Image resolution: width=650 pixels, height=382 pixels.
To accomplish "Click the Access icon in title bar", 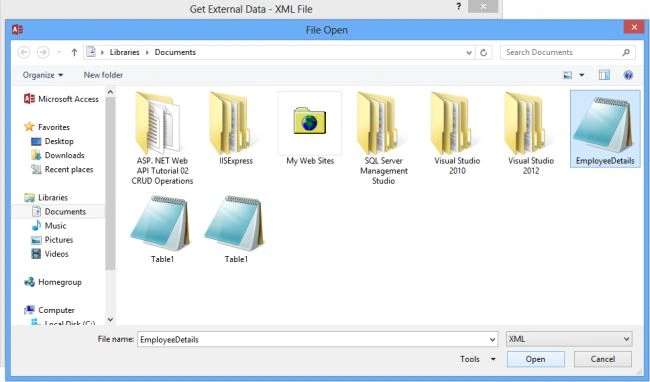I will point(17,29).
